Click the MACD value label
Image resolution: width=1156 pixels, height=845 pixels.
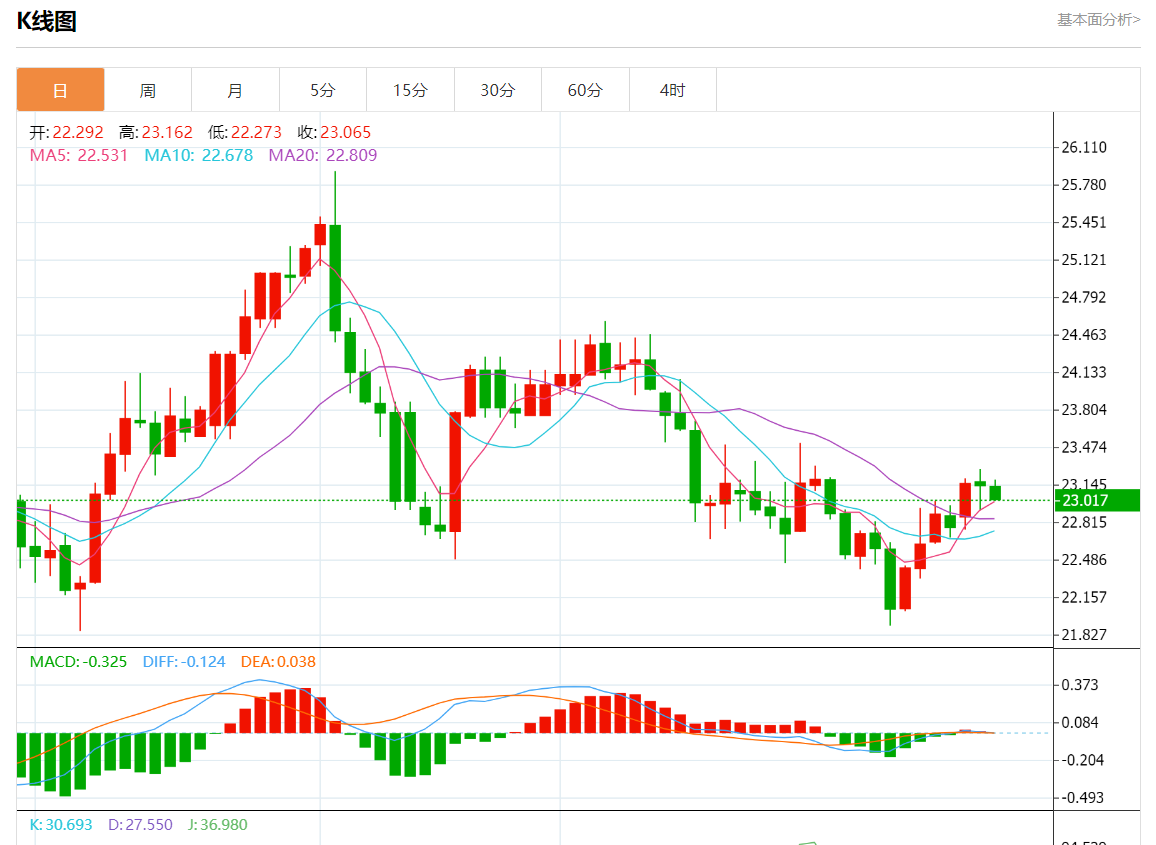click(78, 661)
